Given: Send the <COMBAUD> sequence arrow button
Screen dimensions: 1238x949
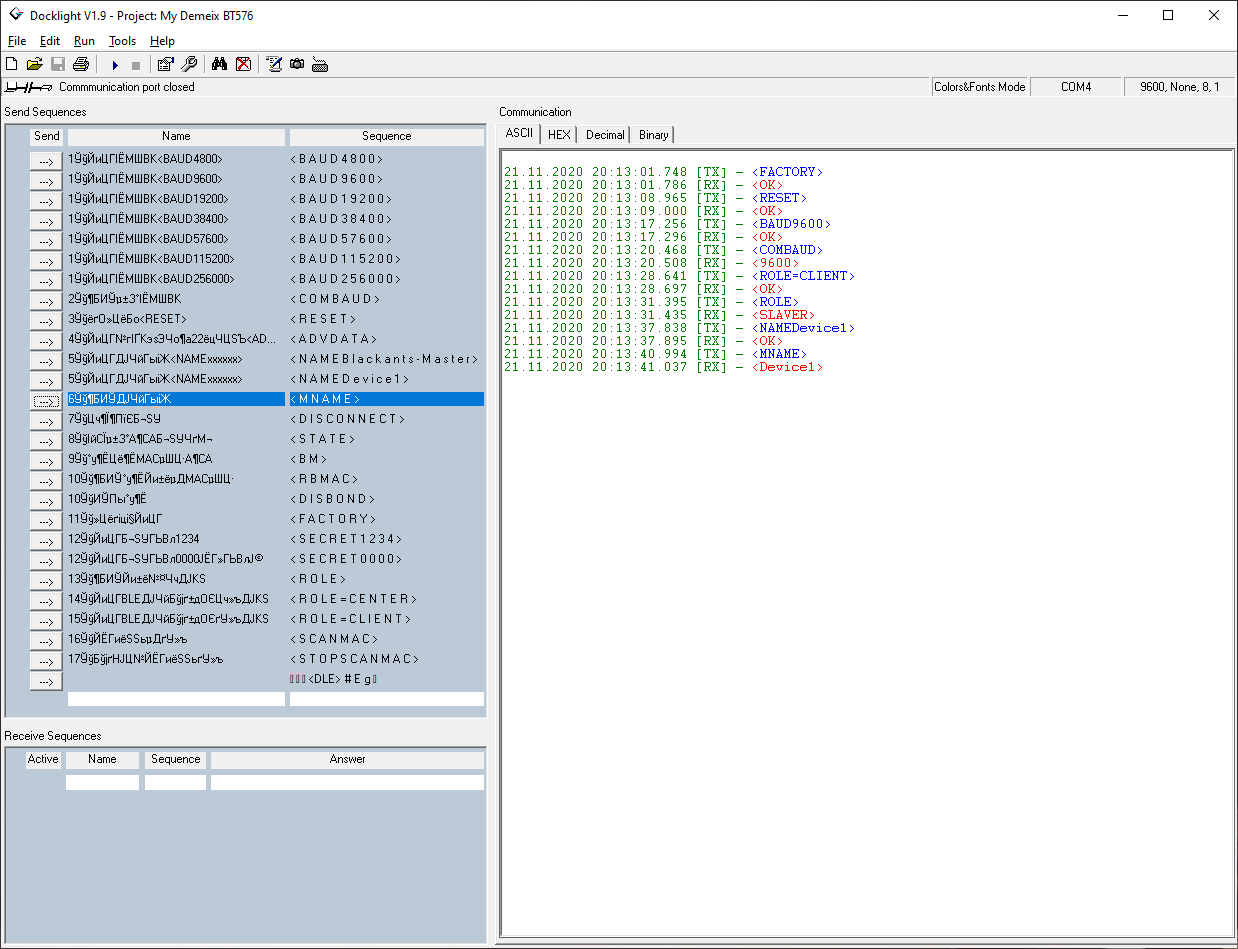Looking at the screenshot, I should point(46,300).
